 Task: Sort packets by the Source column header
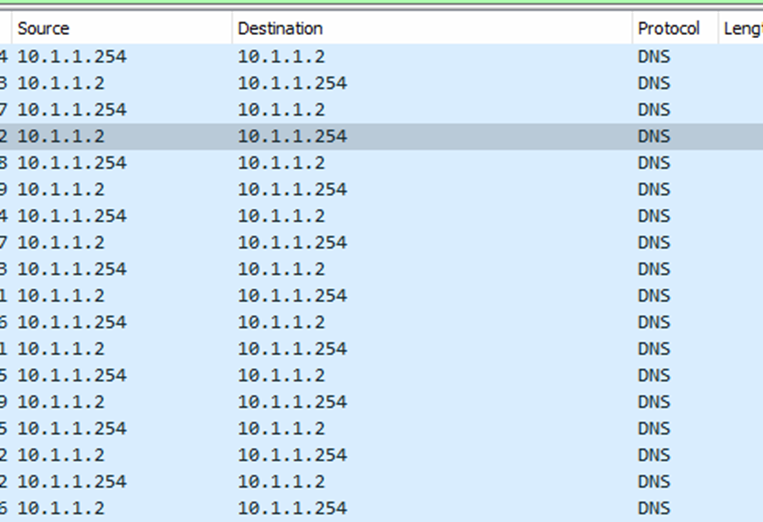click(43, 29)
